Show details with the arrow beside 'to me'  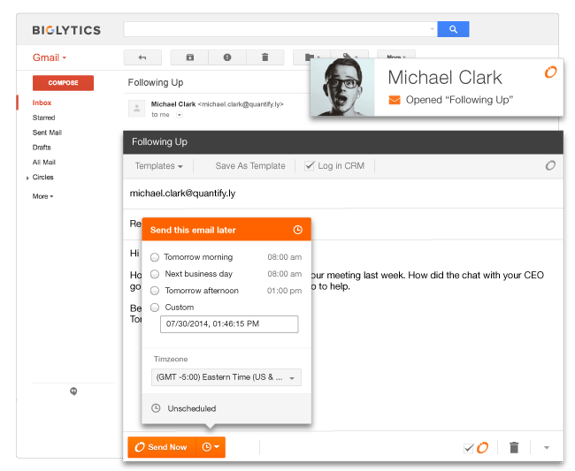click(179, 115)
